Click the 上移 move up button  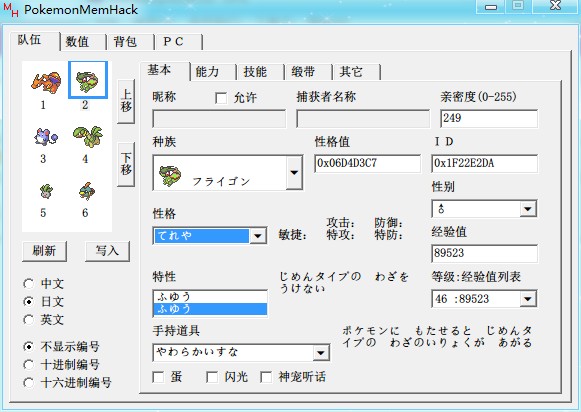point(126,101)
